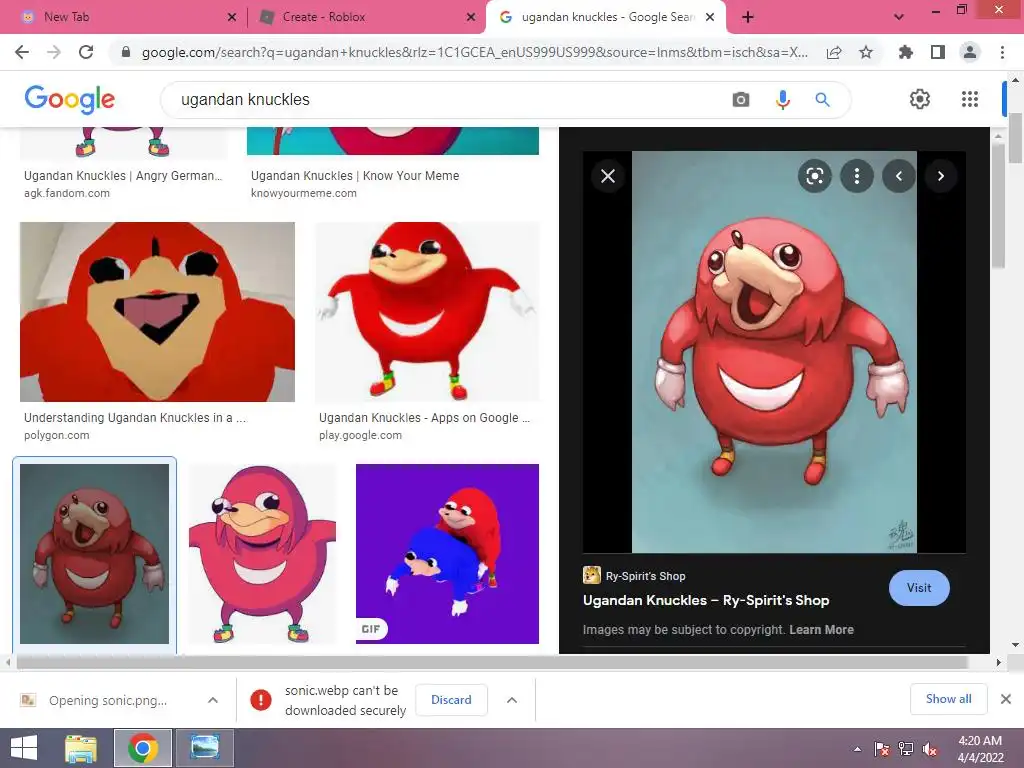Viewport: 1024px width, 768px height.
Task: Go back with the browser back arrow
Action: 22,52
